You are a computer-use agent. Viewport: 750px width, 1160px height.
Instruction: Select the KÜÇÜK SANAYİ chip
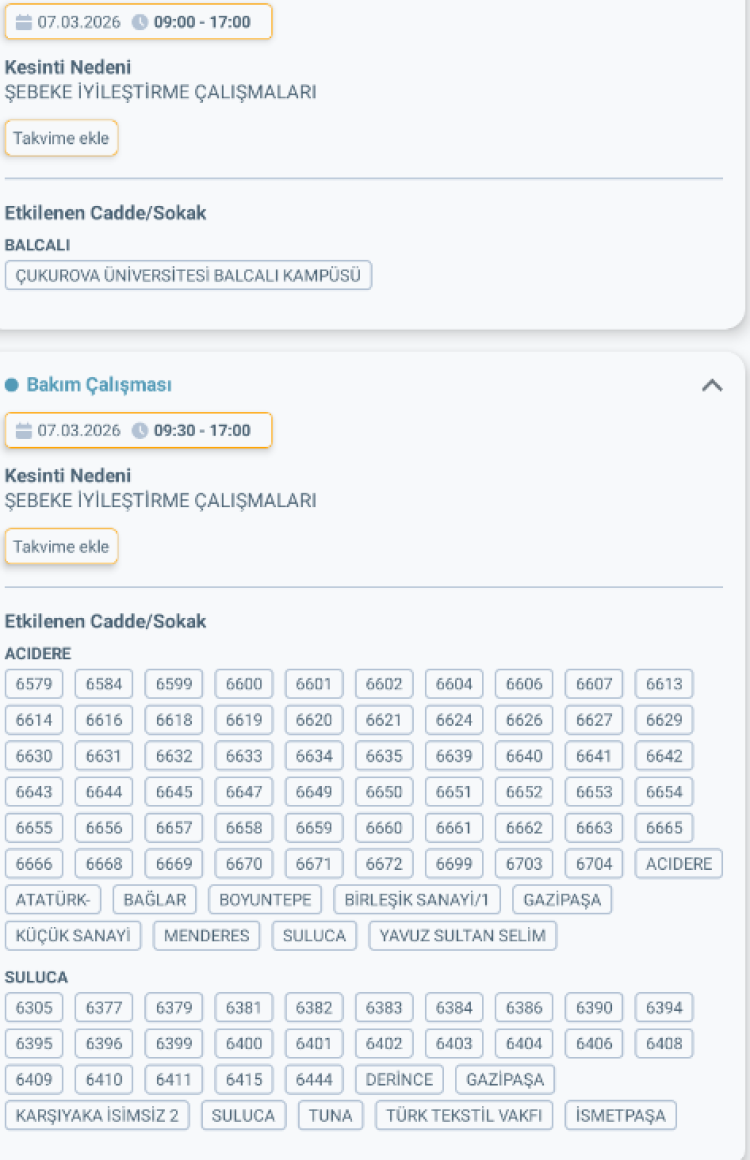pyautogui.click(x=73, y=936)
